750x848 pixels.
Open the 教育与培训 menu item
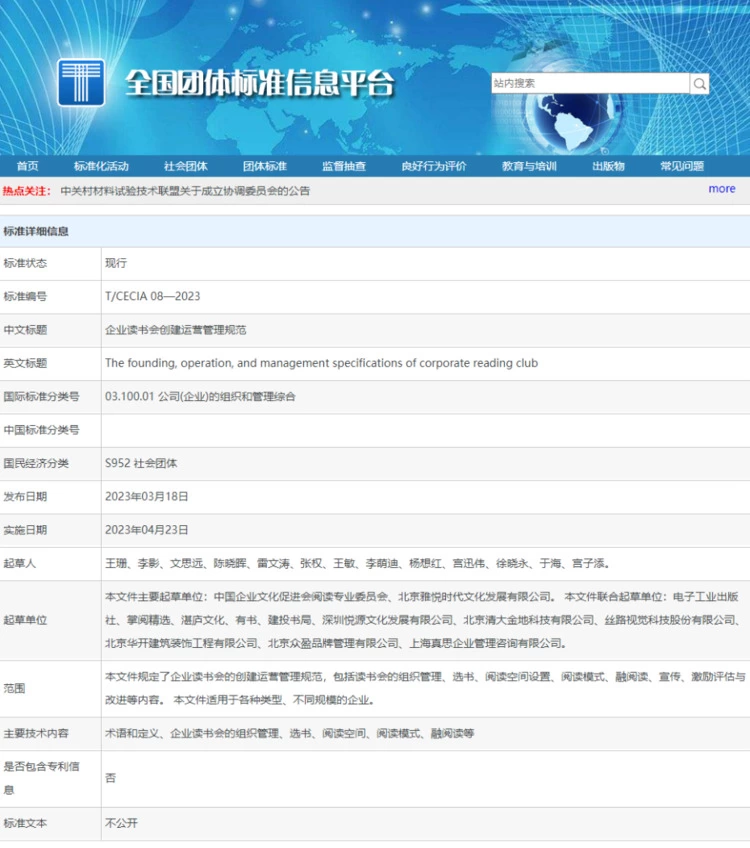tap(529, 166)
